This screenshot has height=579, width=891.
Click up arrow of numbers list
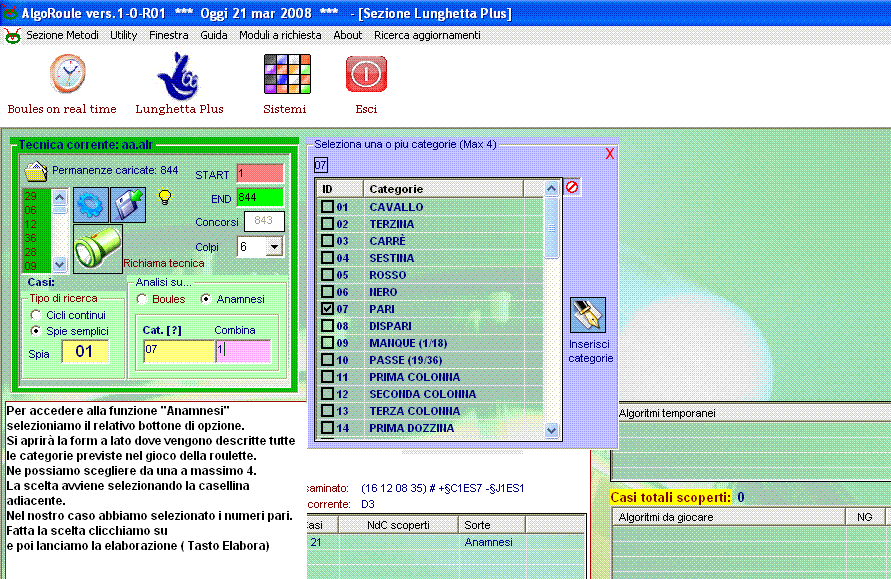[x=60, y=197]
